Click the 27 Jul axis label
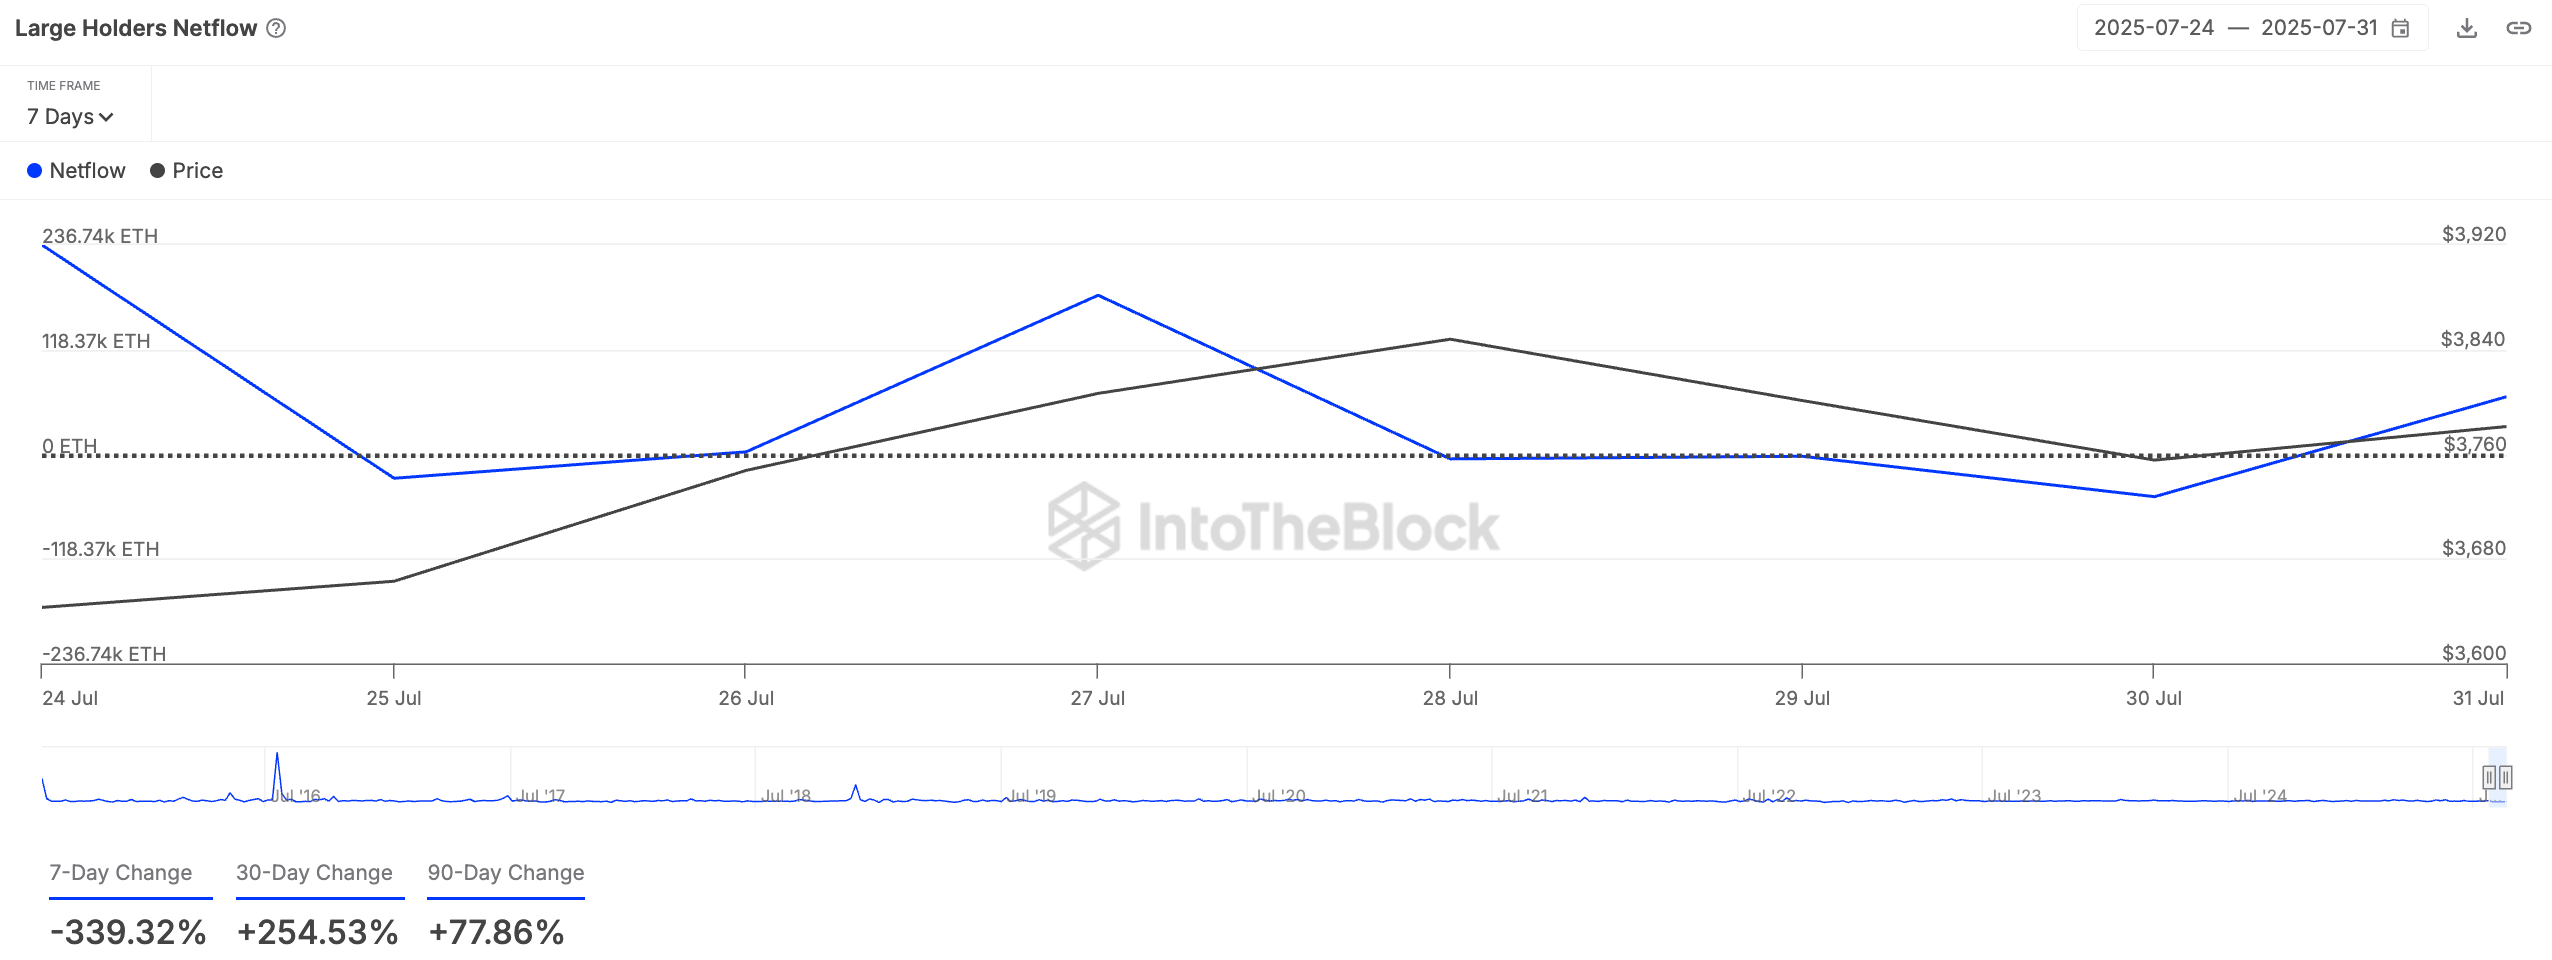Image resolution: width=2552 pixels, height=960 pixels. point(1097,698)
